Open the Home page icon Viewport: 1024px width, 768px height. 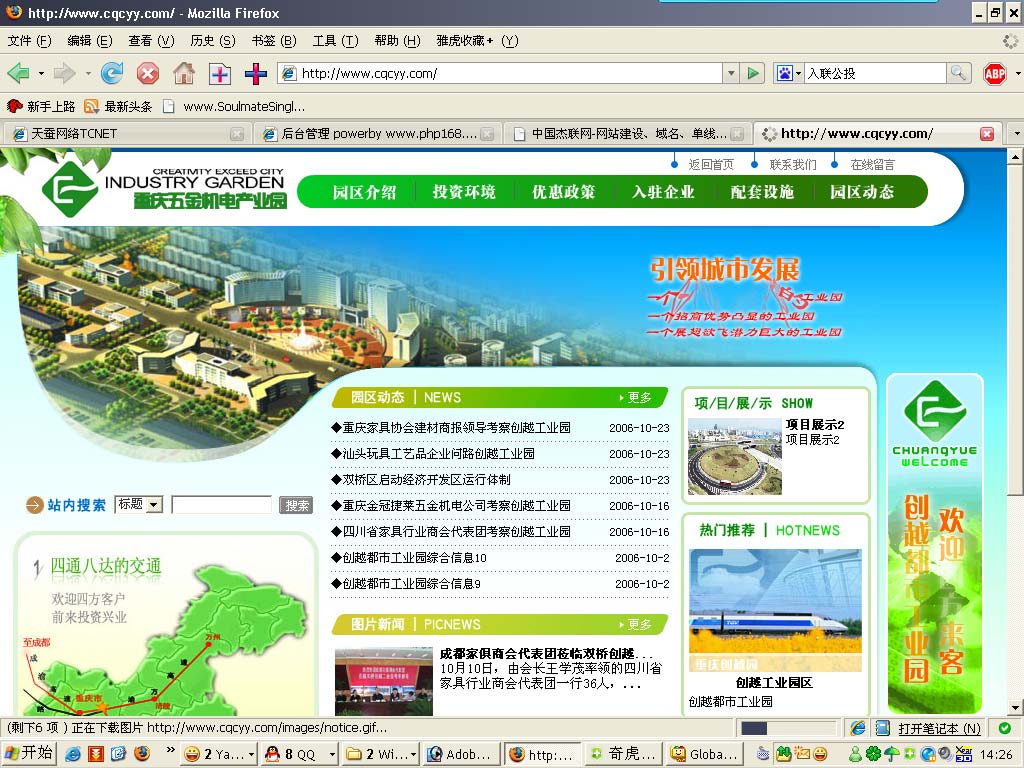(x=183, y=73)
